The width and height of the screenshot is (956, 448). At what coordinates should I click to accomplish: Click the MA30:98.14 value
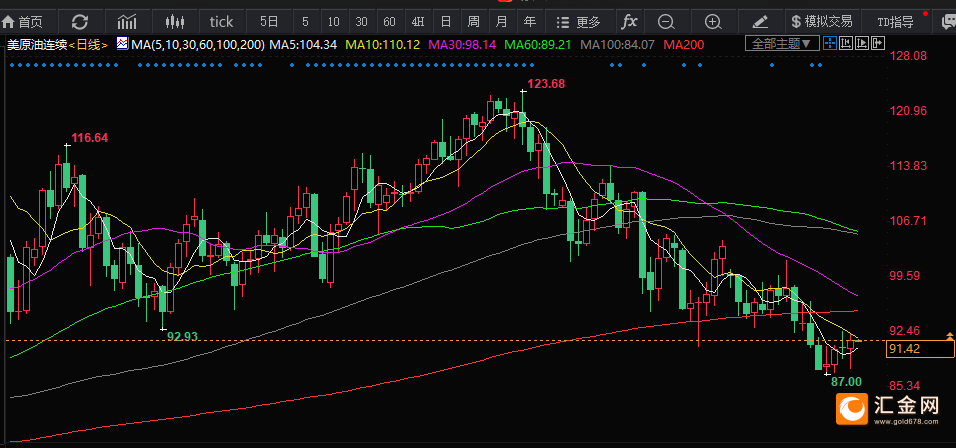[462, 44]
